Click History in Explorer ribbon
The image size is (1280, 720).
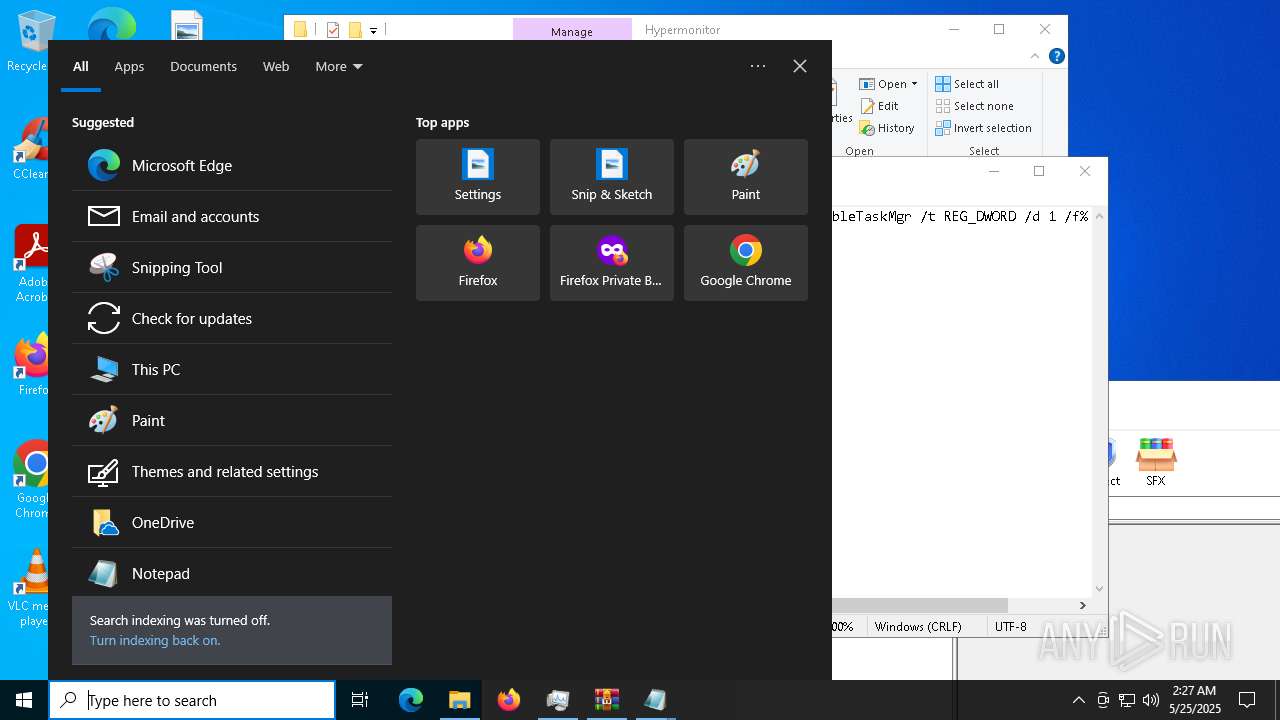[x=887, y=128]
